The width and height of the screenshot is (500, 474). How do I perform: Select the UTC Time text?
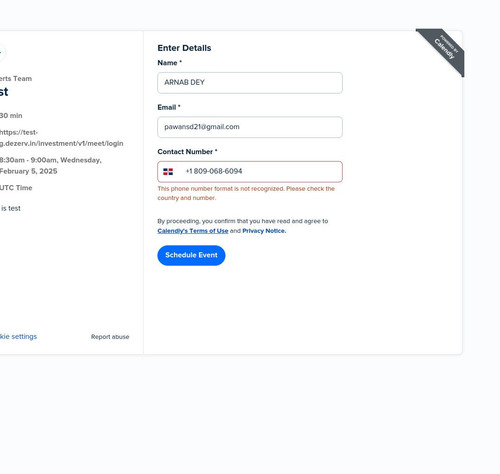[16, 188]
